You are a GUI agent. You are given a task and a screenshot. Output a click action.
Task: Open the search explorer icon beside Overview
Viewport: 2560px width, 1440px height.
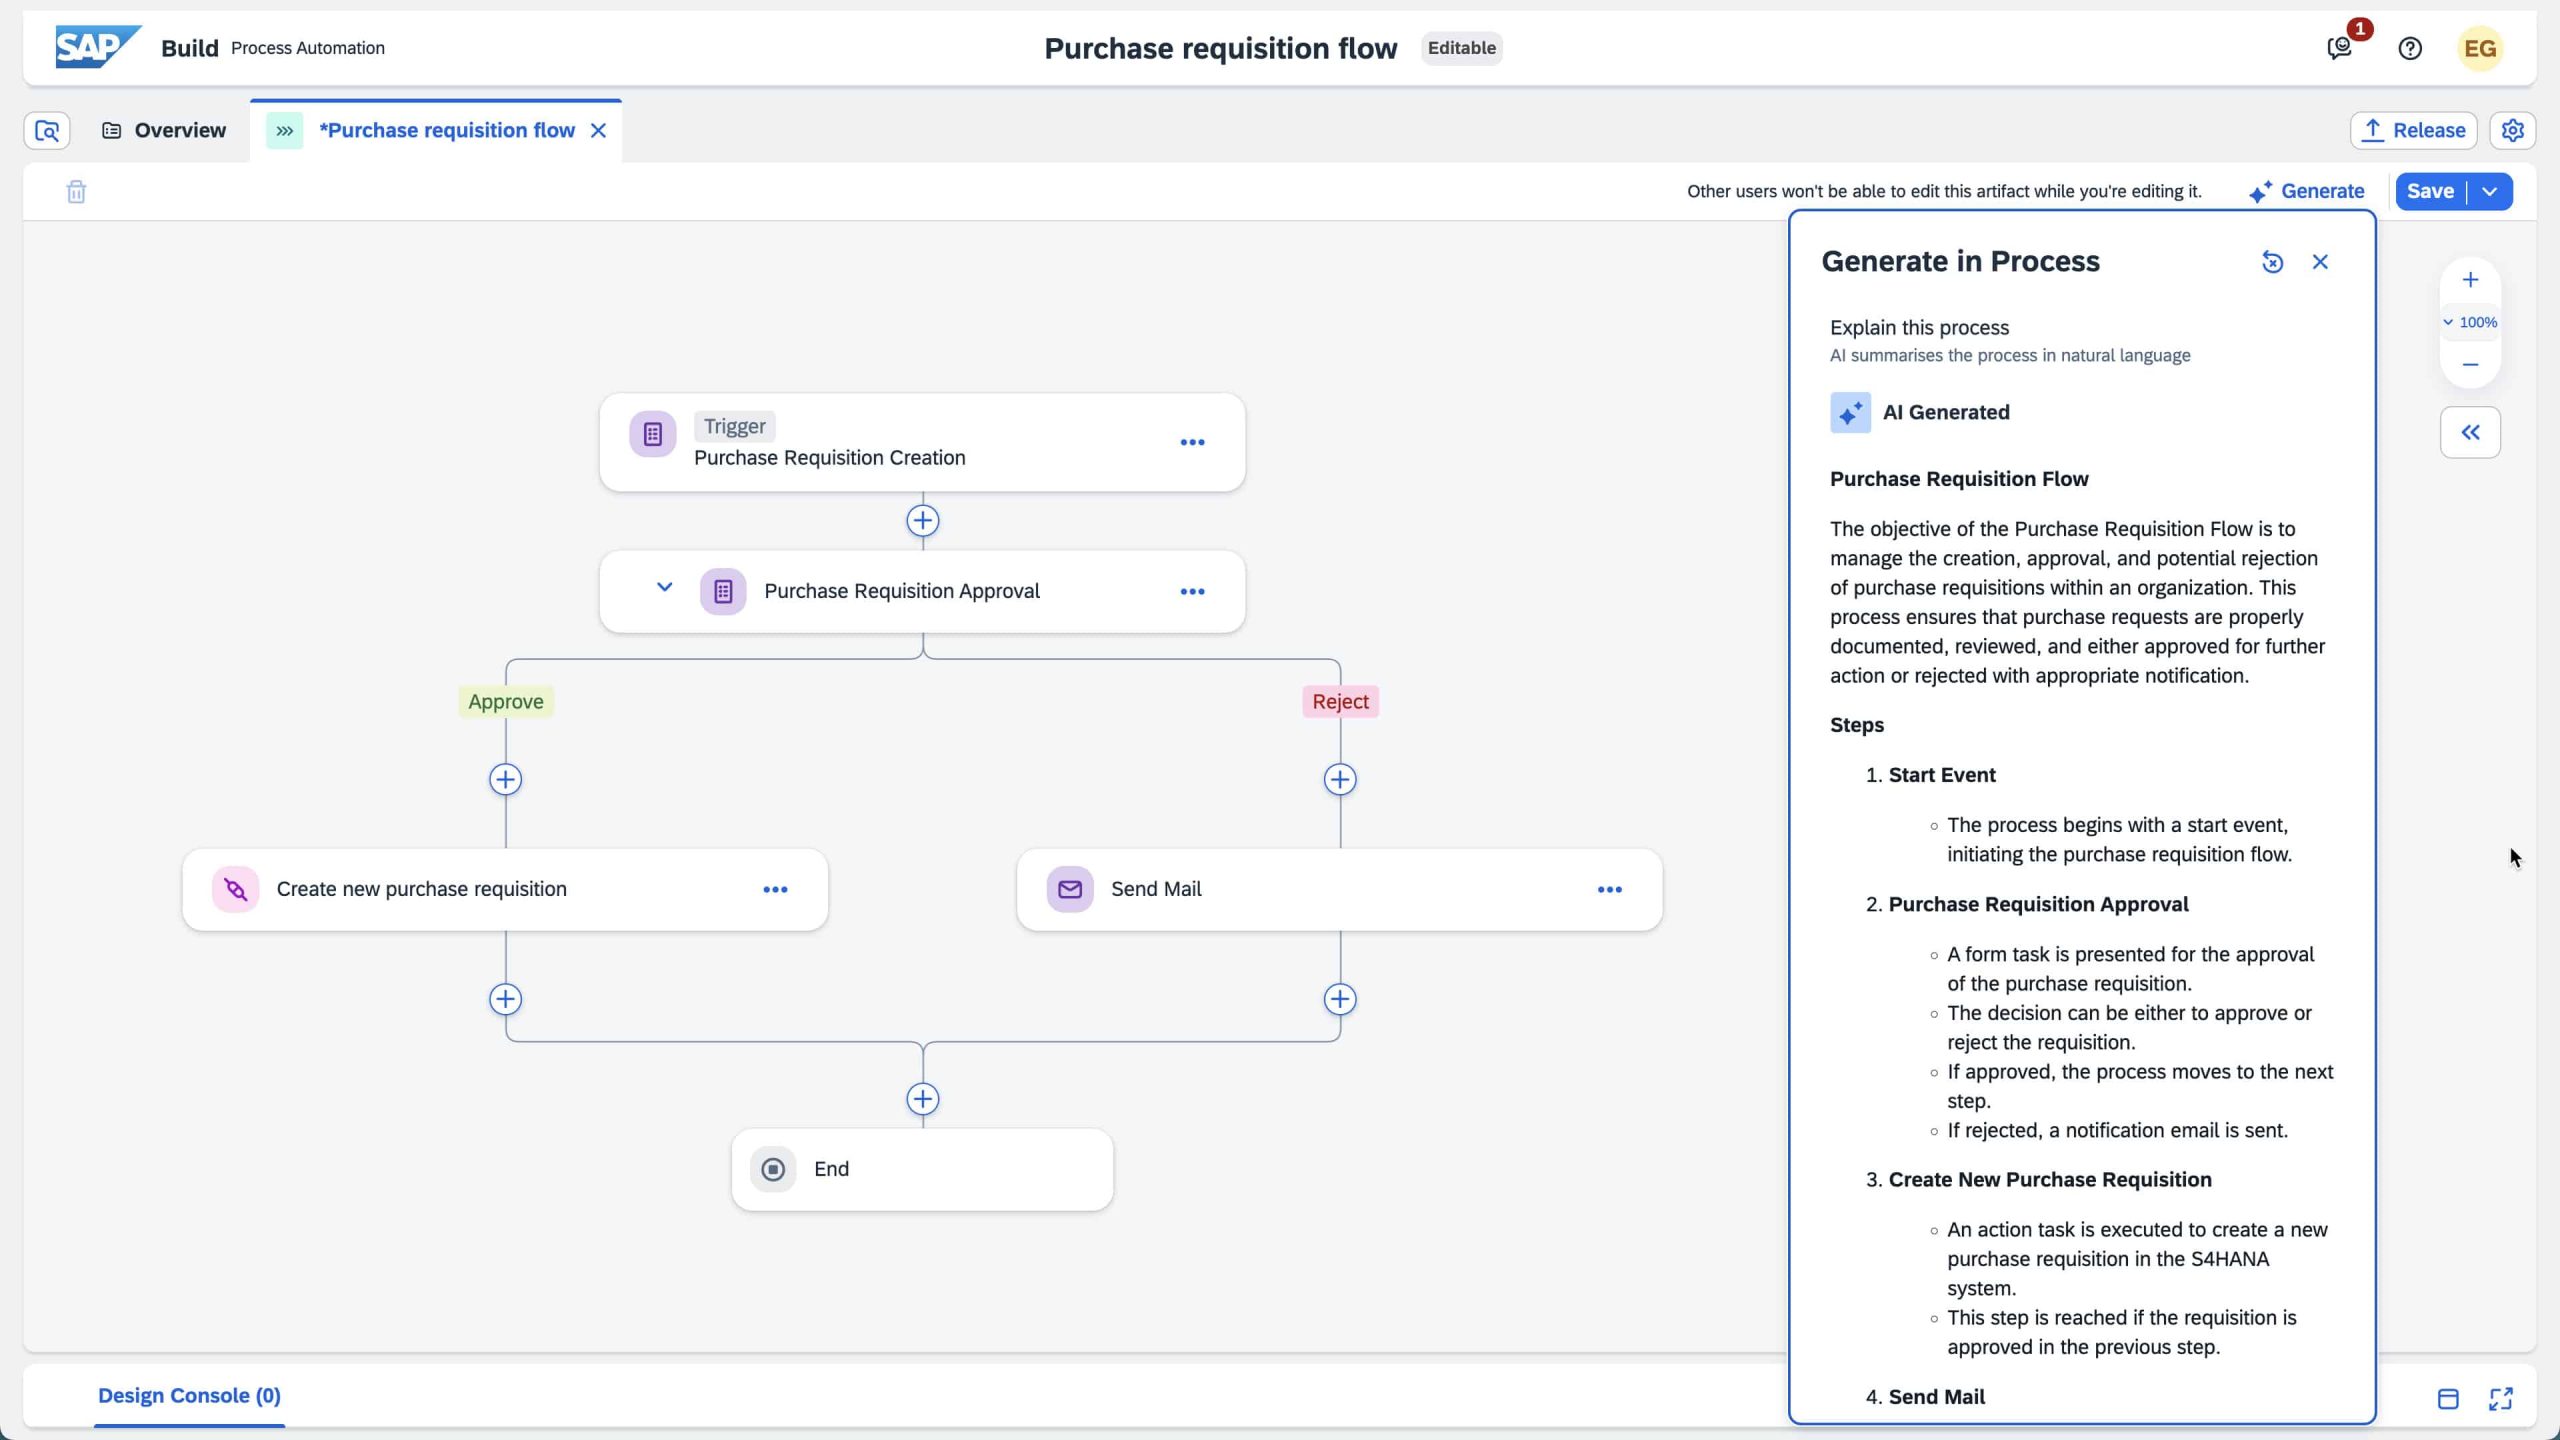coord(47,131)
